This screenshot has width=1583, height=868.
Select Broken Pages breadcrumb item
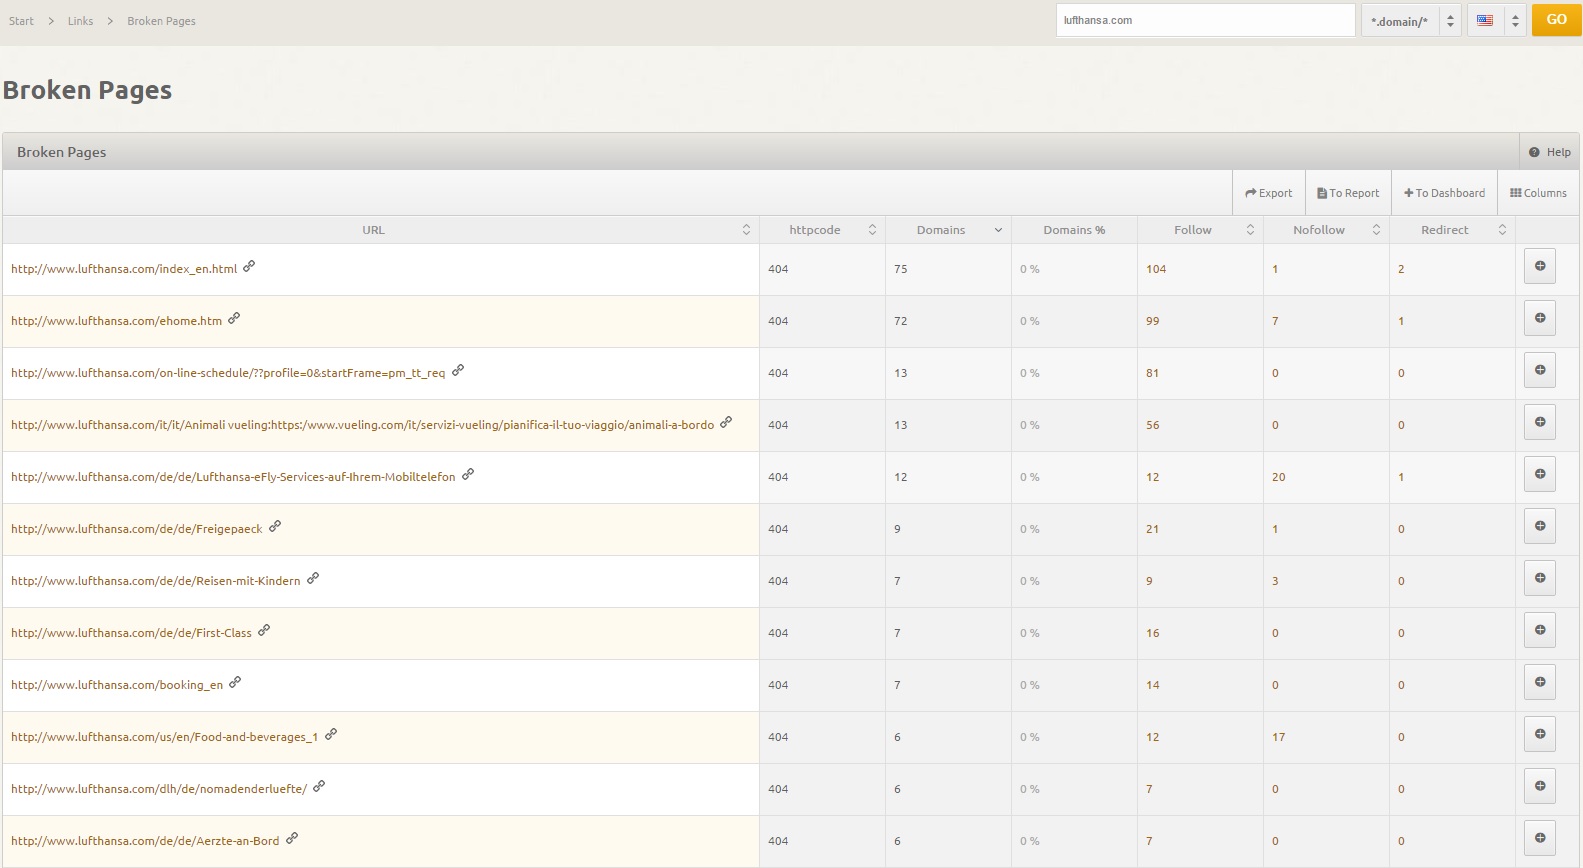click(161, 21)
